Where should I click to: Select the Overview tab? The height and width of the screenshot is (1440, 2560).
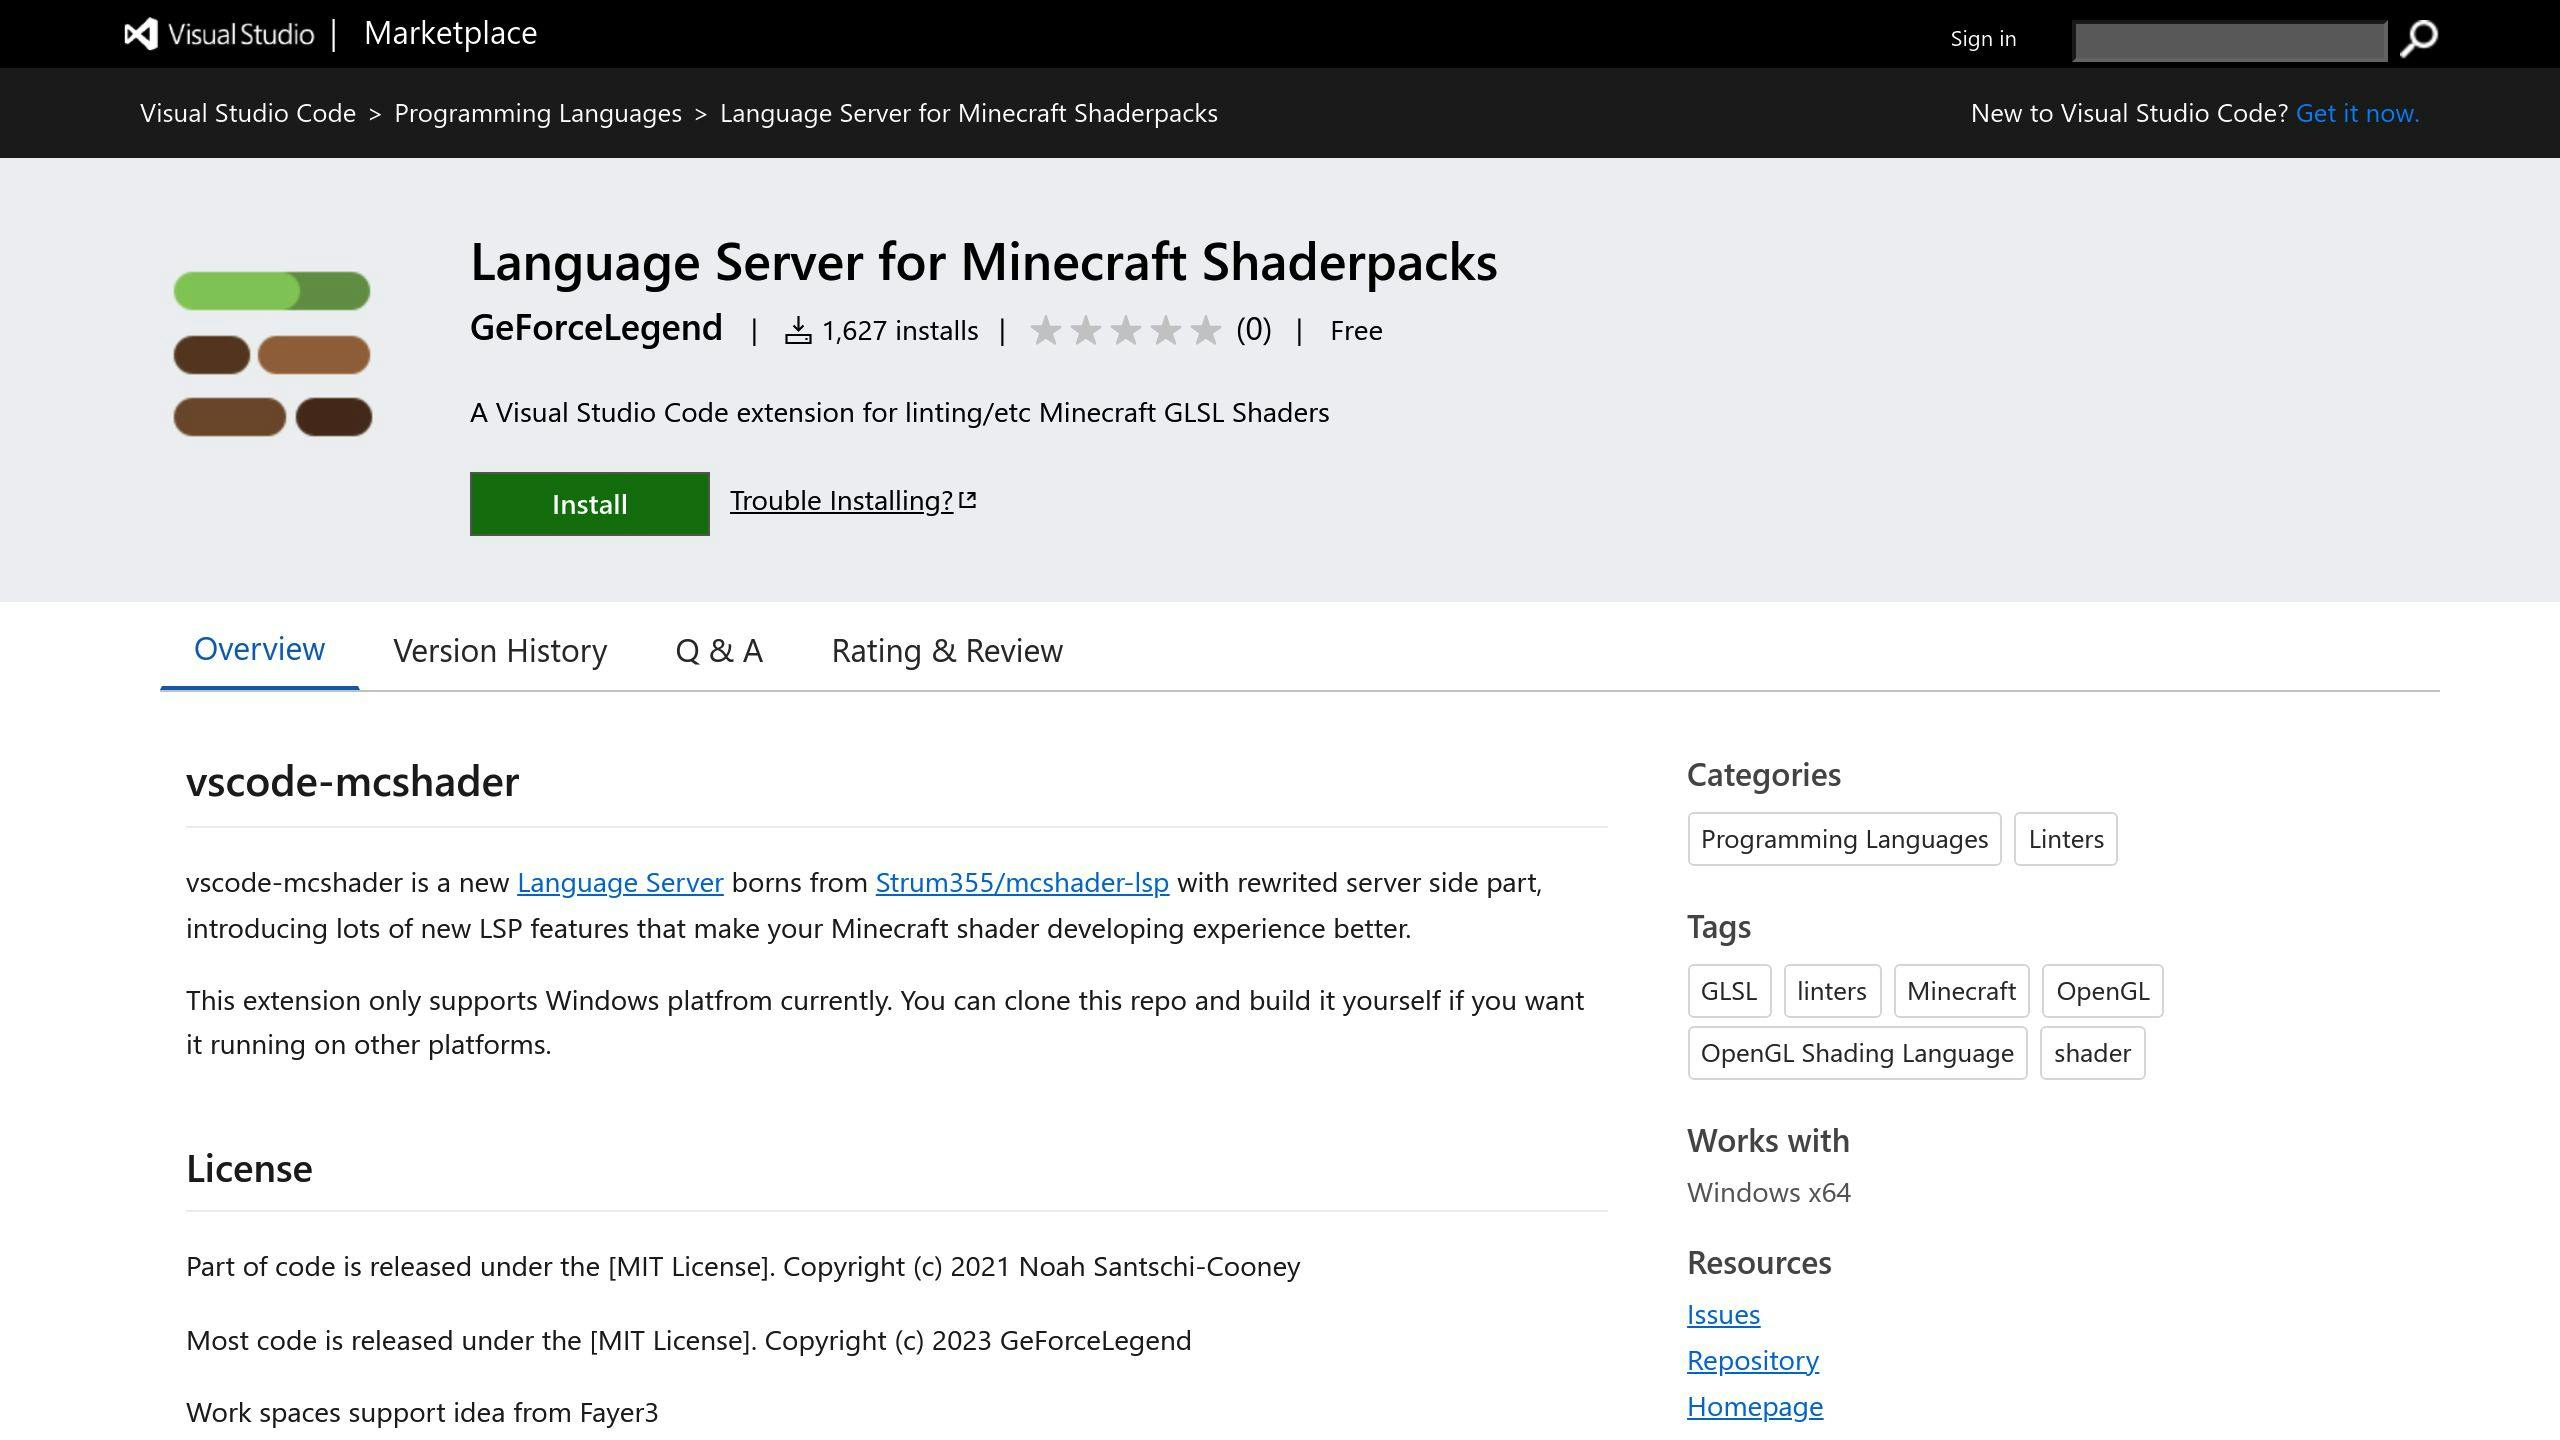tap(259, 649)
